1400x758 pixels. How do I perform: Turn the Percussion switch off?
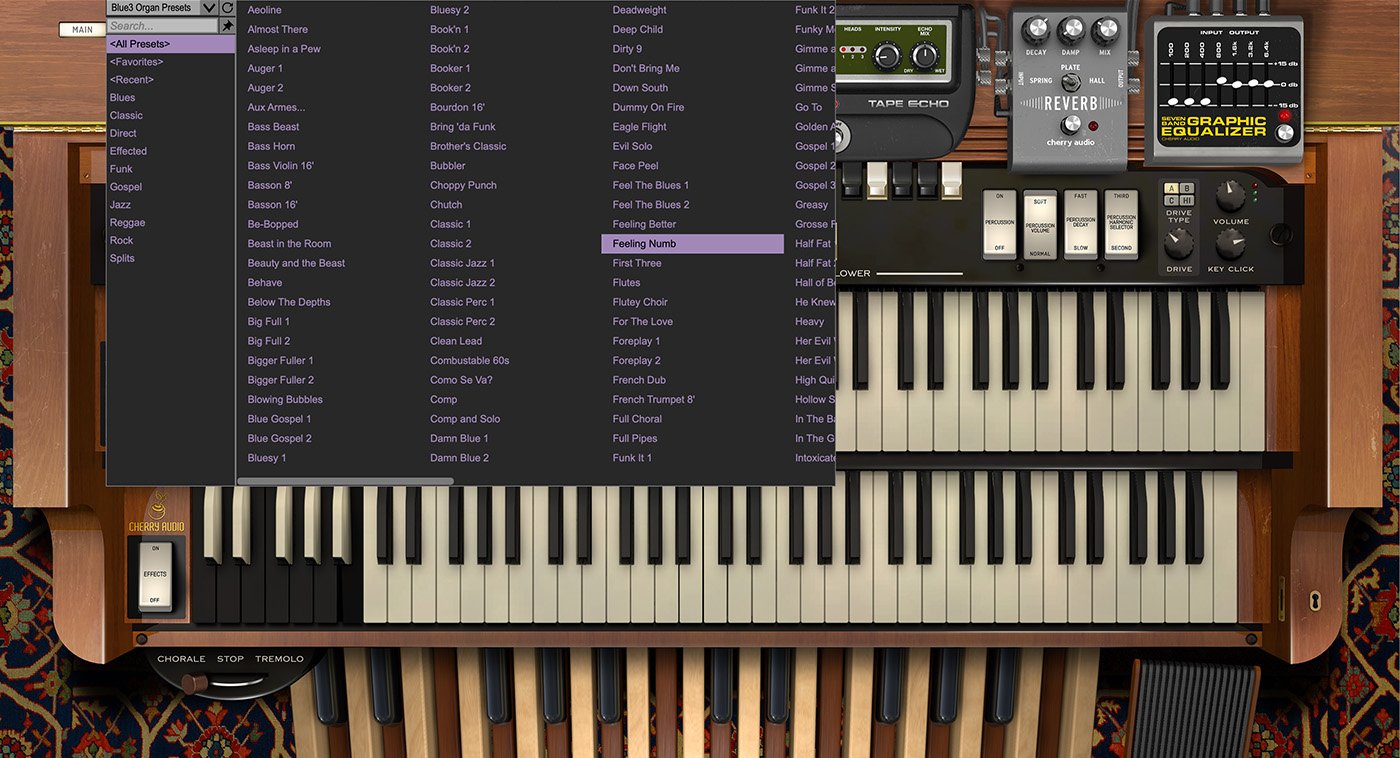tap(998, 248)
